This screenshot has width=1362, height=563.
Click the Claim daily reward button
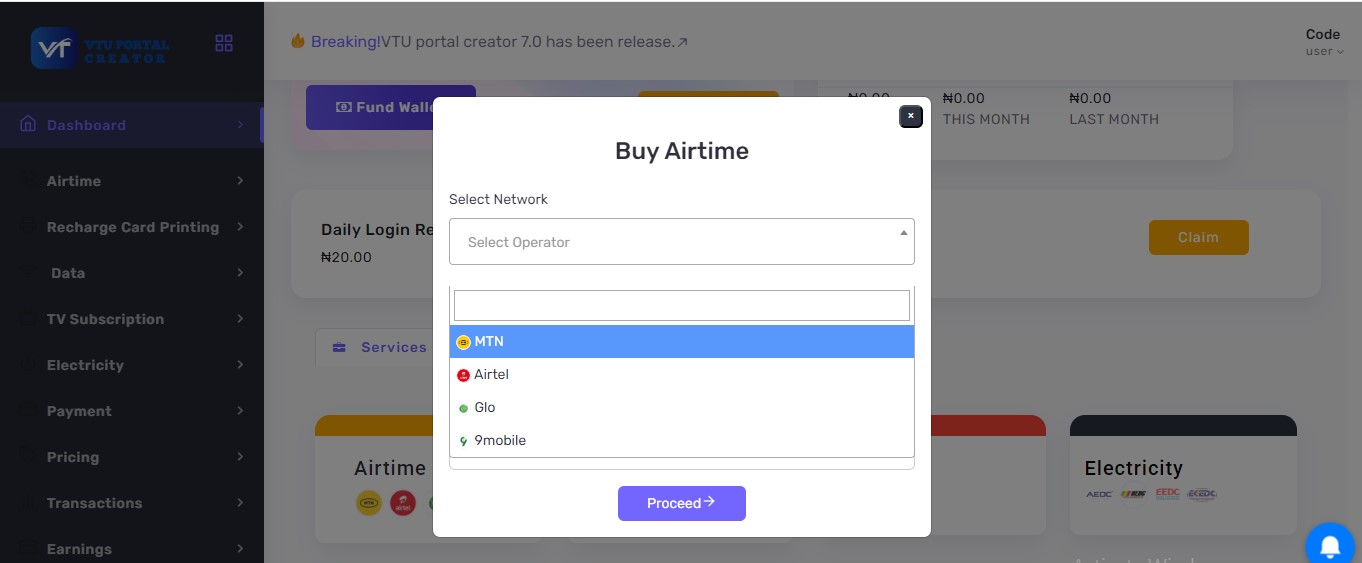(x=1198, y=237)
